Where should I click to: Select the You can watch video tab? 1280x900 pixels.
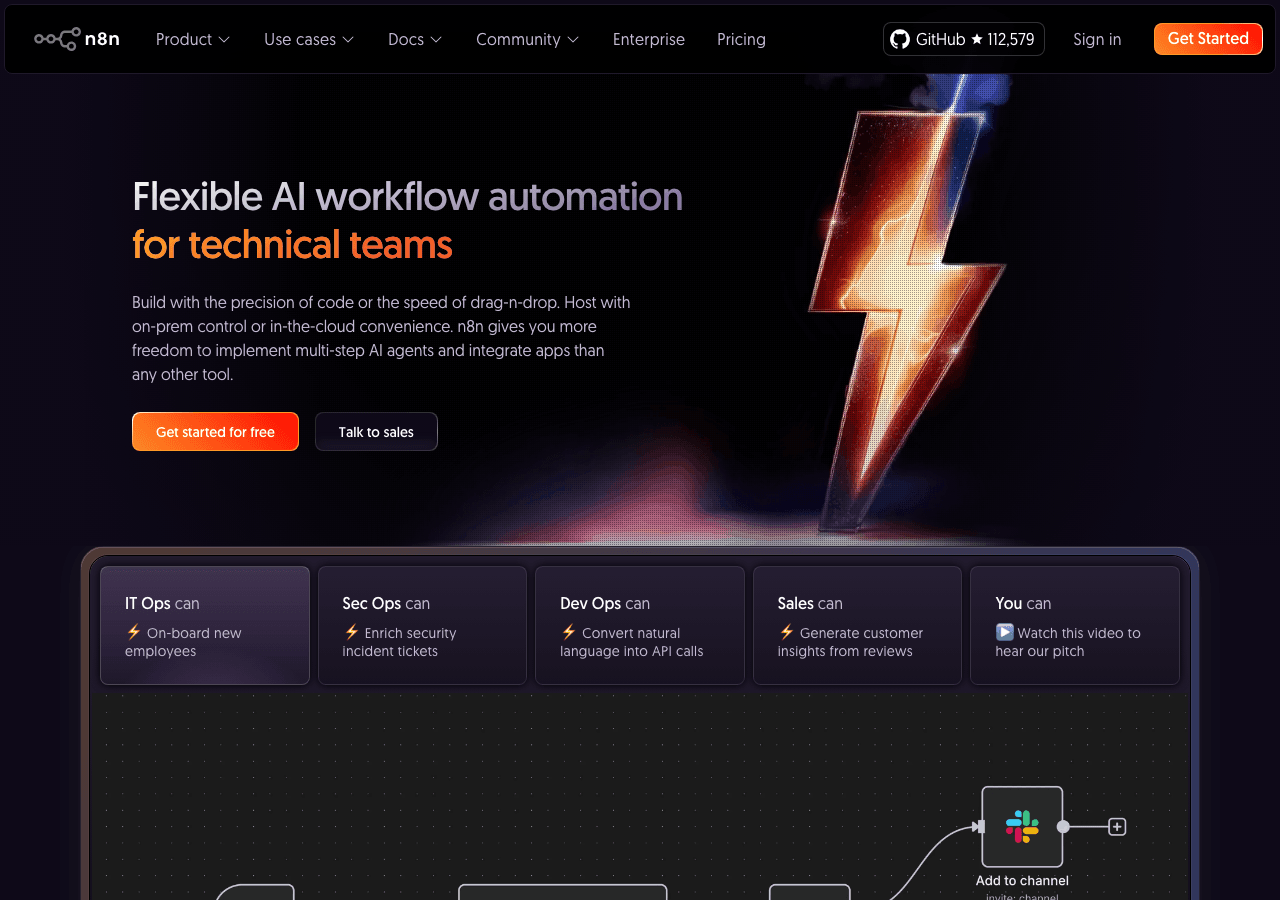(x=1075, y=626)
